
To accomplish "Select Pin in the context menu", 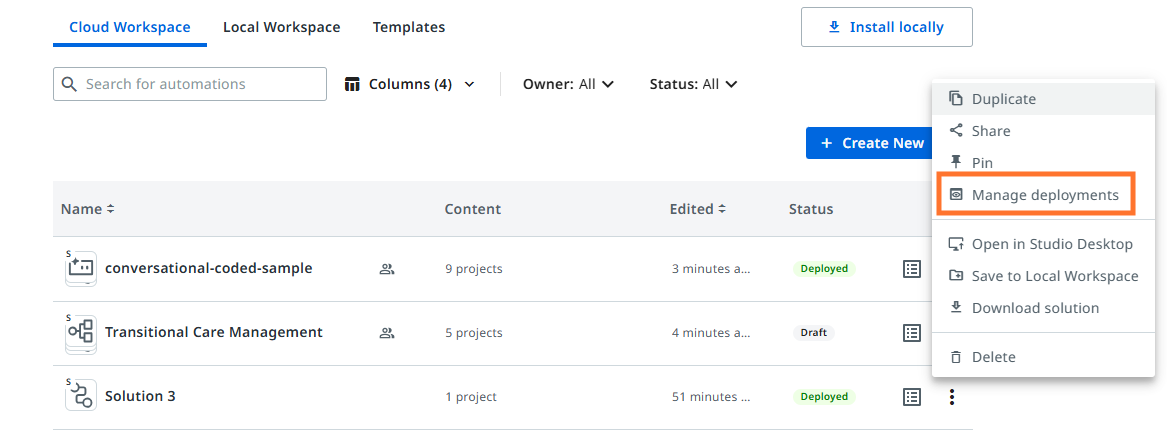I will pos(1043,162).
